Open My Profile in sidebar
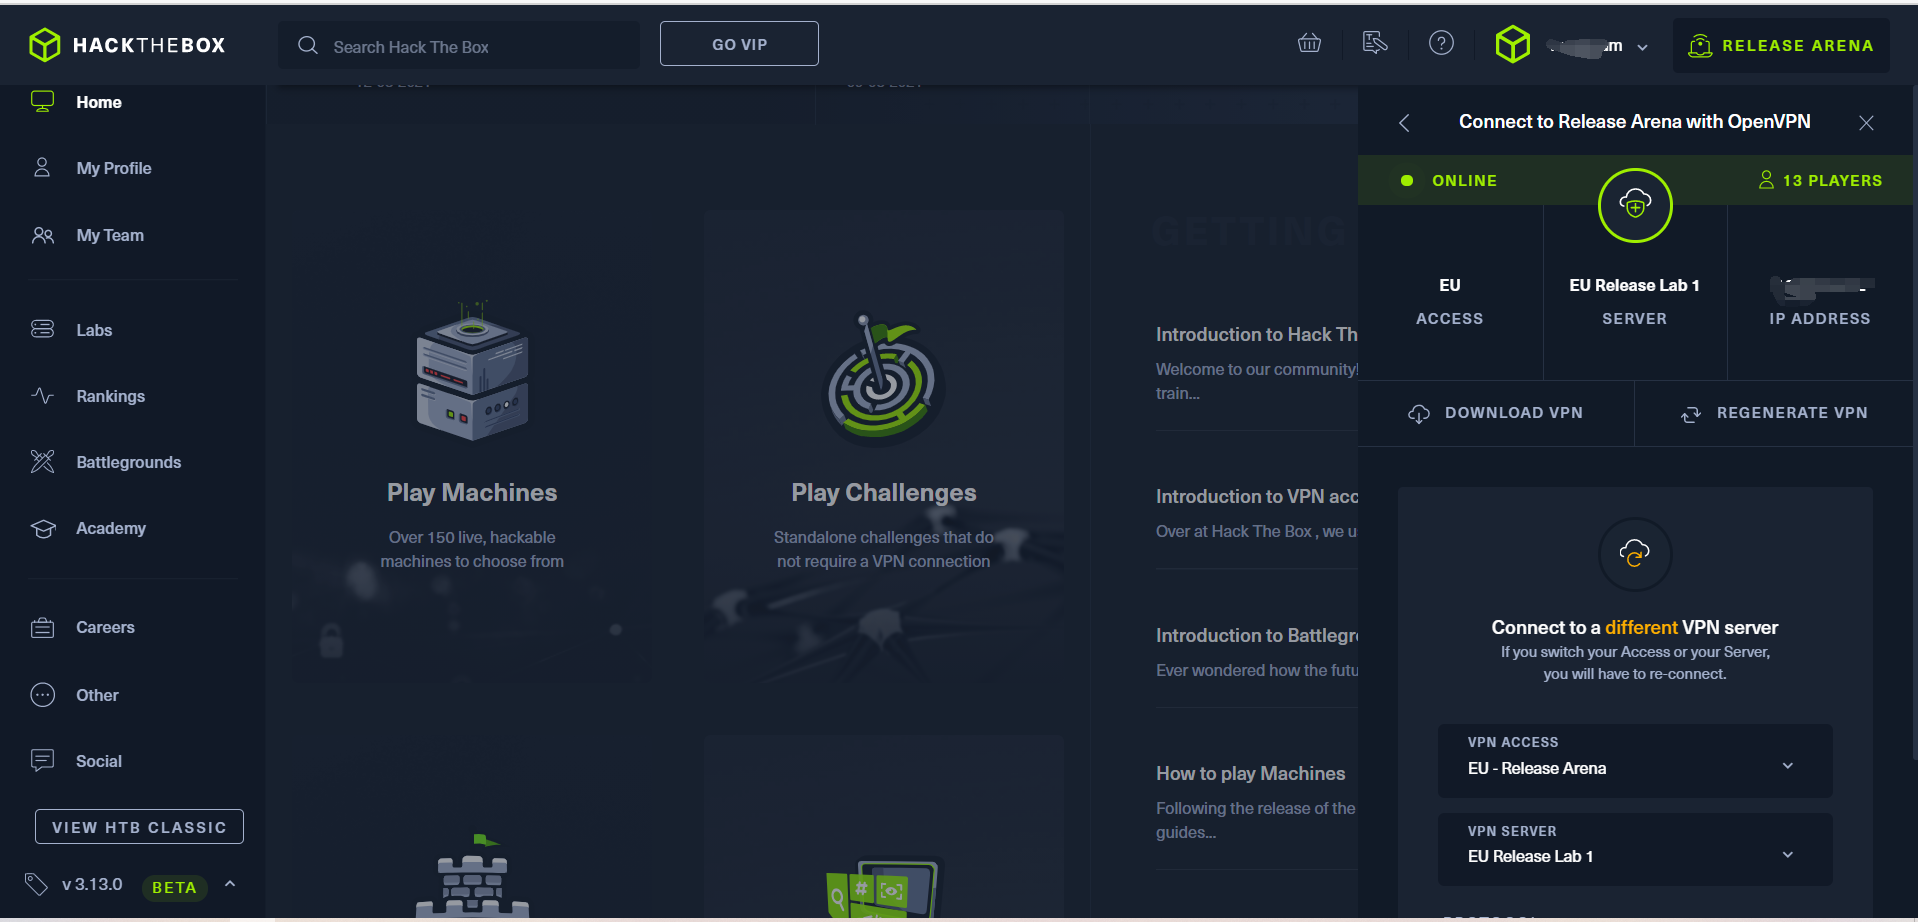 coord(114,168)
